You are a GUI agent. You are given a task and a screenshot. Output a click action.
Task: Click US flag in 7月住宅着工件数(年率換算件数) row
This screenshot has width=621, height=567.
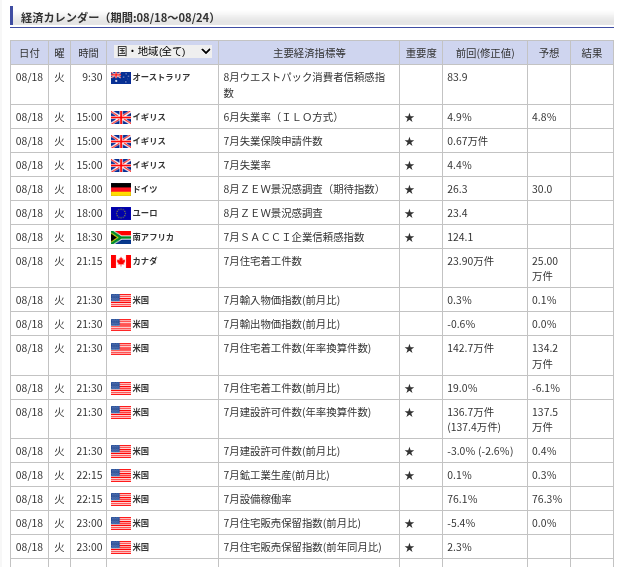pyautogui.click(x=121, y=348)
